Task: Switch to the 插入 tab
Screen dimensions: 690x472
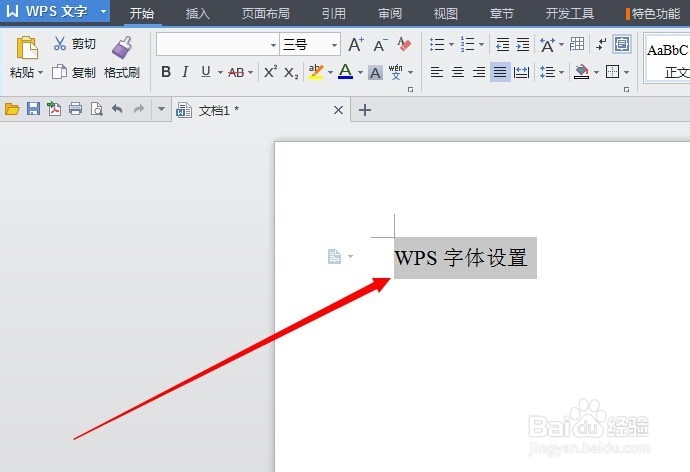Action: 198,13
